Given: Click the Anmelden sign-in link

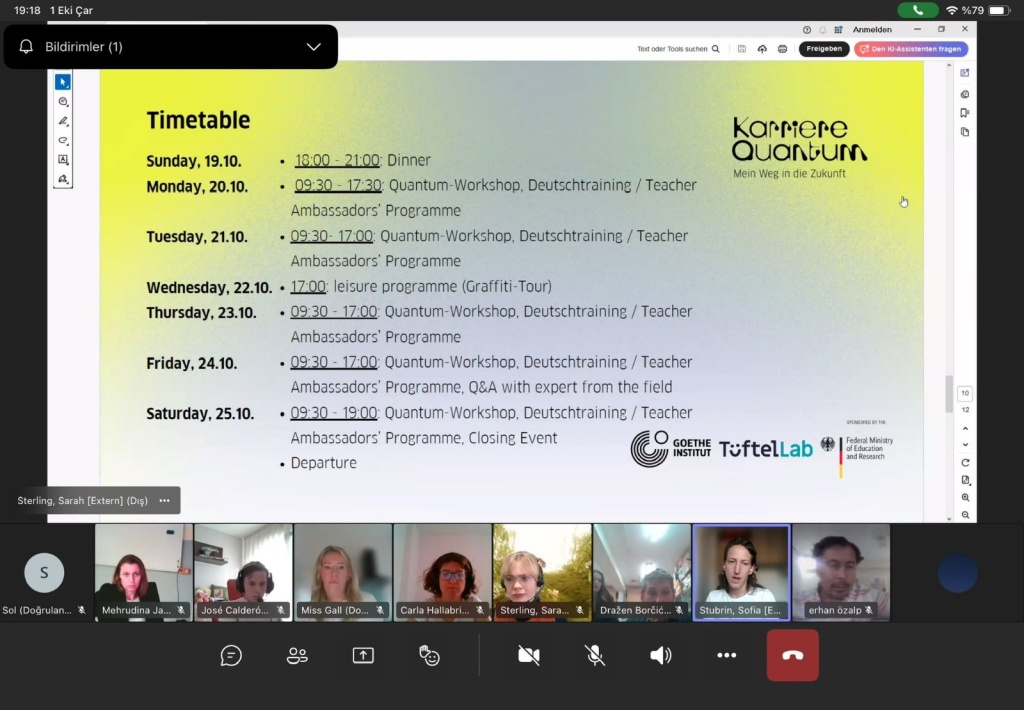Looking at the screenshot, I should coord(872,30).
